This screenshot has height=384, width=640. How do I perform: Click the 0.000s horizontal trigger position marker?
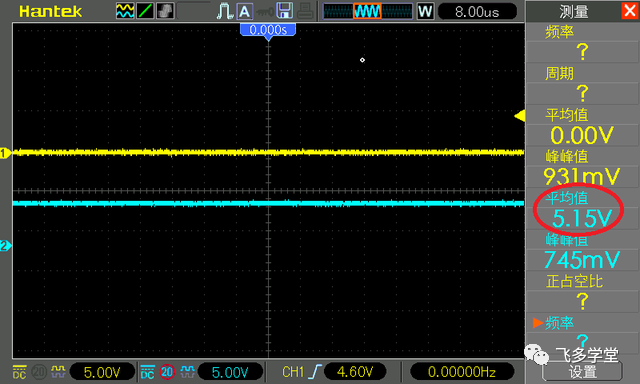(268, 31)
